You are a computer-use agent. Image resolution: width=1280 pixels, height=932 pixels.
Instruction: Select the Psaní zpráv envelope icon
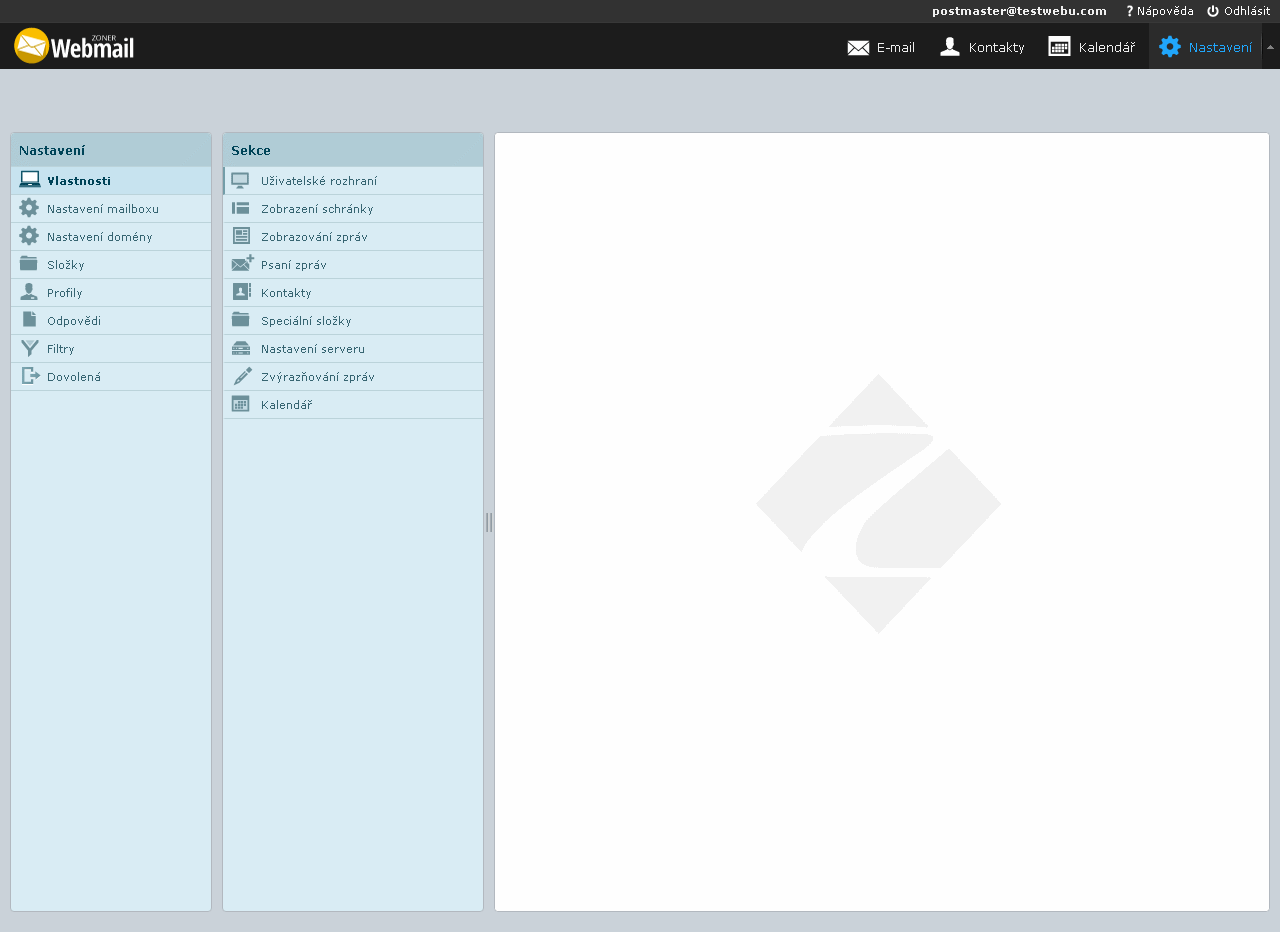242,265
